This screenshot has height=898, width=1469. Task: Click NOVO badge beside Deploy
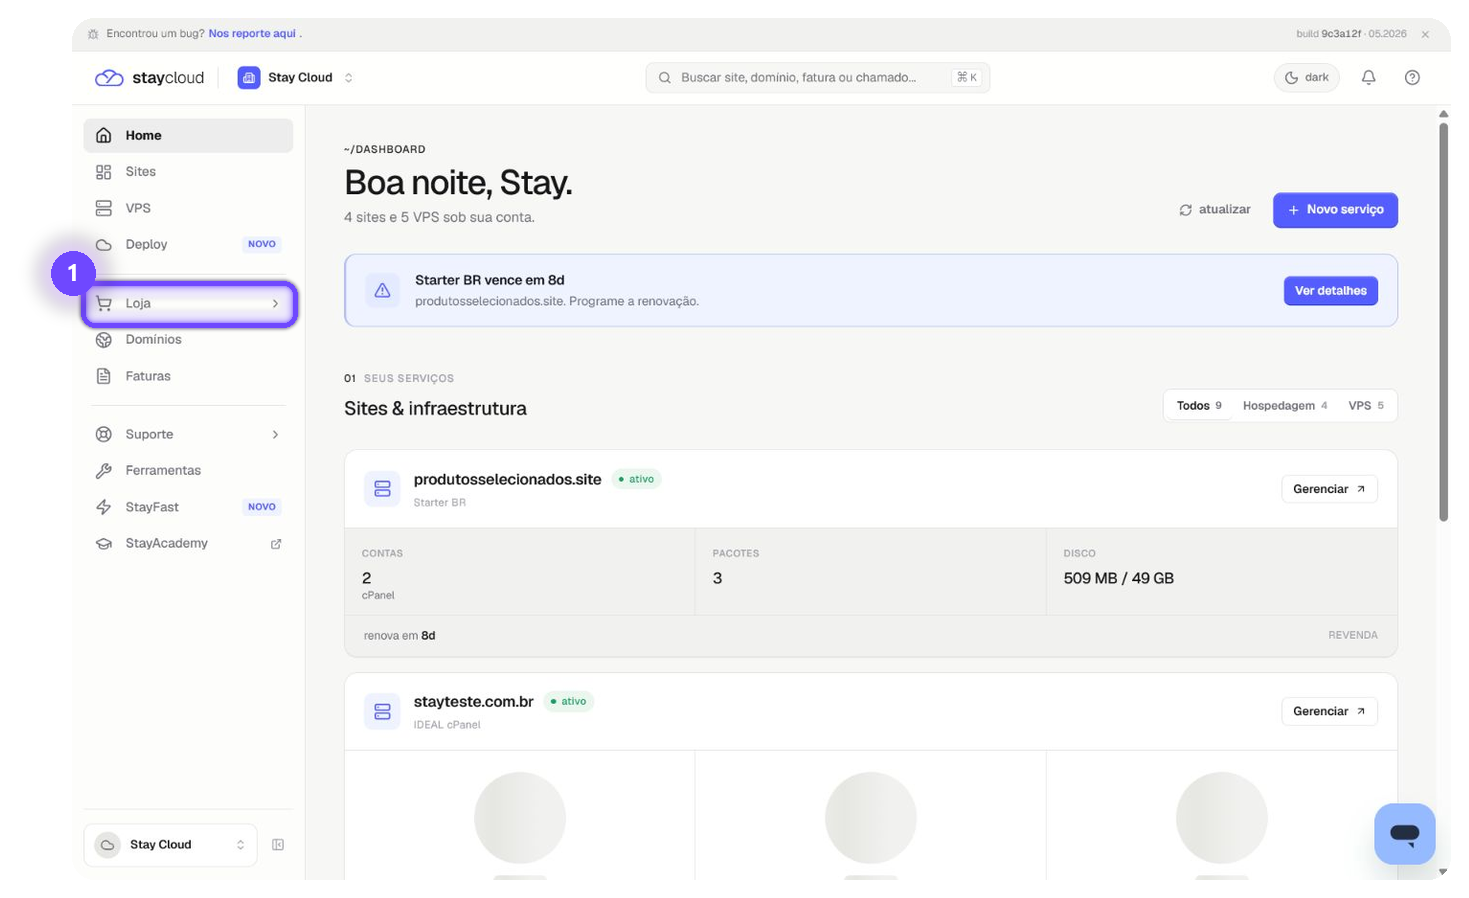pyautogui.click(x=262, y=244)
